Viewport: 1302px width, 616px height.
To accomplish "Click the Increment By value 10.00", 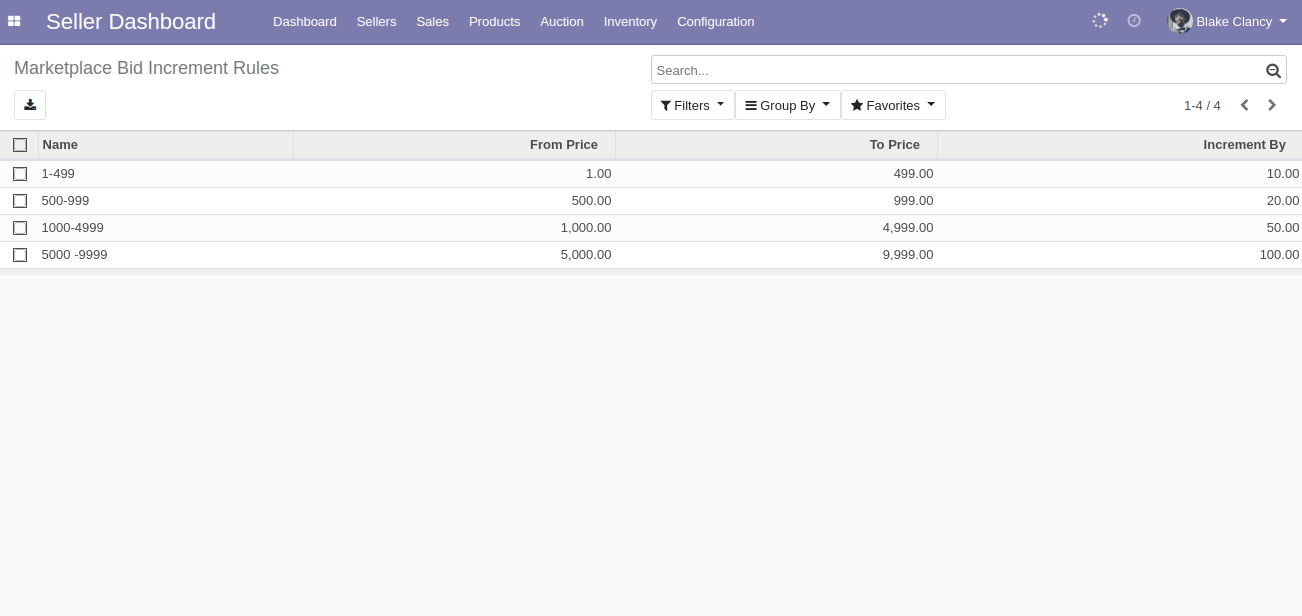I will [1283, 174].
